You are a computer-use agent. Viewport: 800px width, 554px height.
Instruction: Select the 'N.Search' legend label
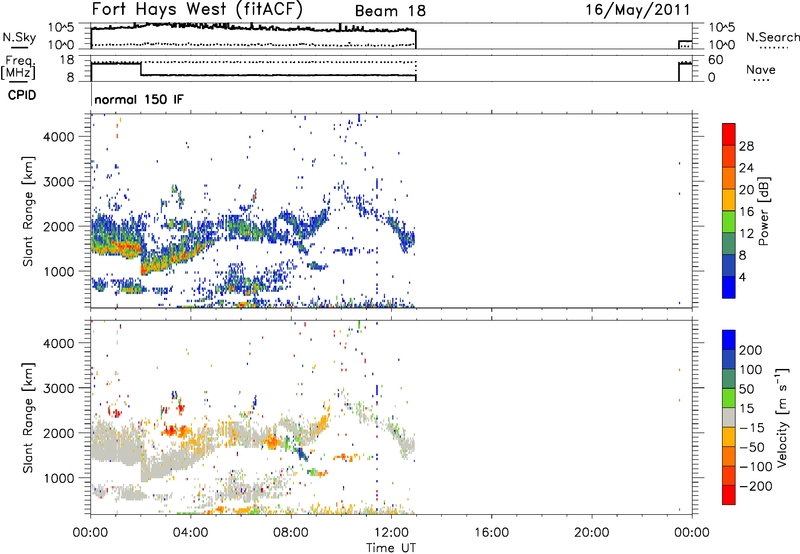pos(772,37)
